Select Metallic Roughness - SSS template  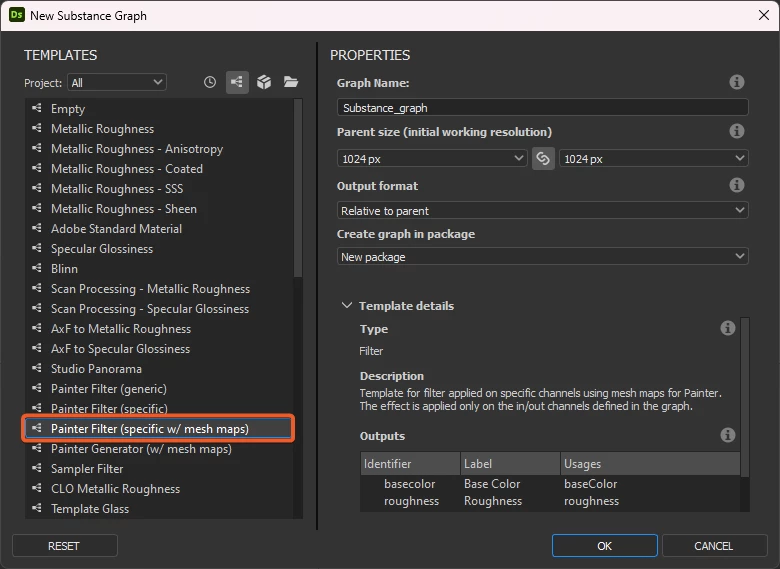coord(159,189)
